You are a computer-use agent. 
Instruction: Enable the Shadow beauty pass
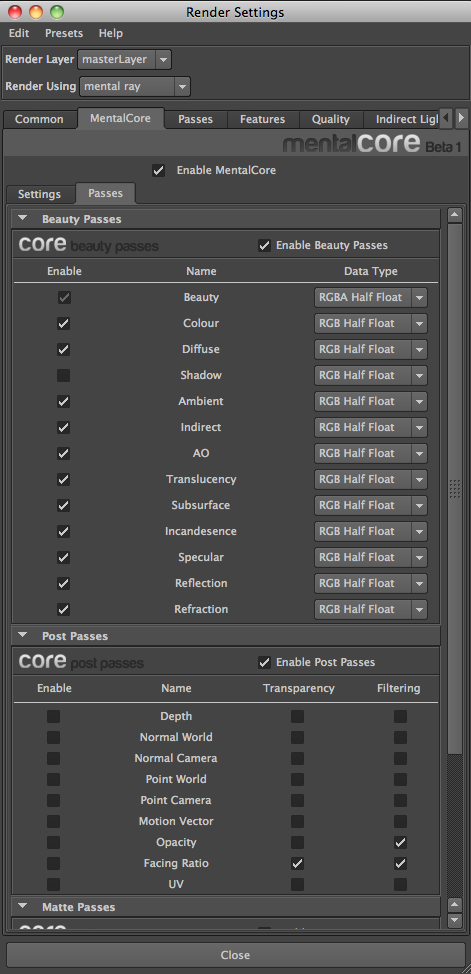(x=63, y=375)
